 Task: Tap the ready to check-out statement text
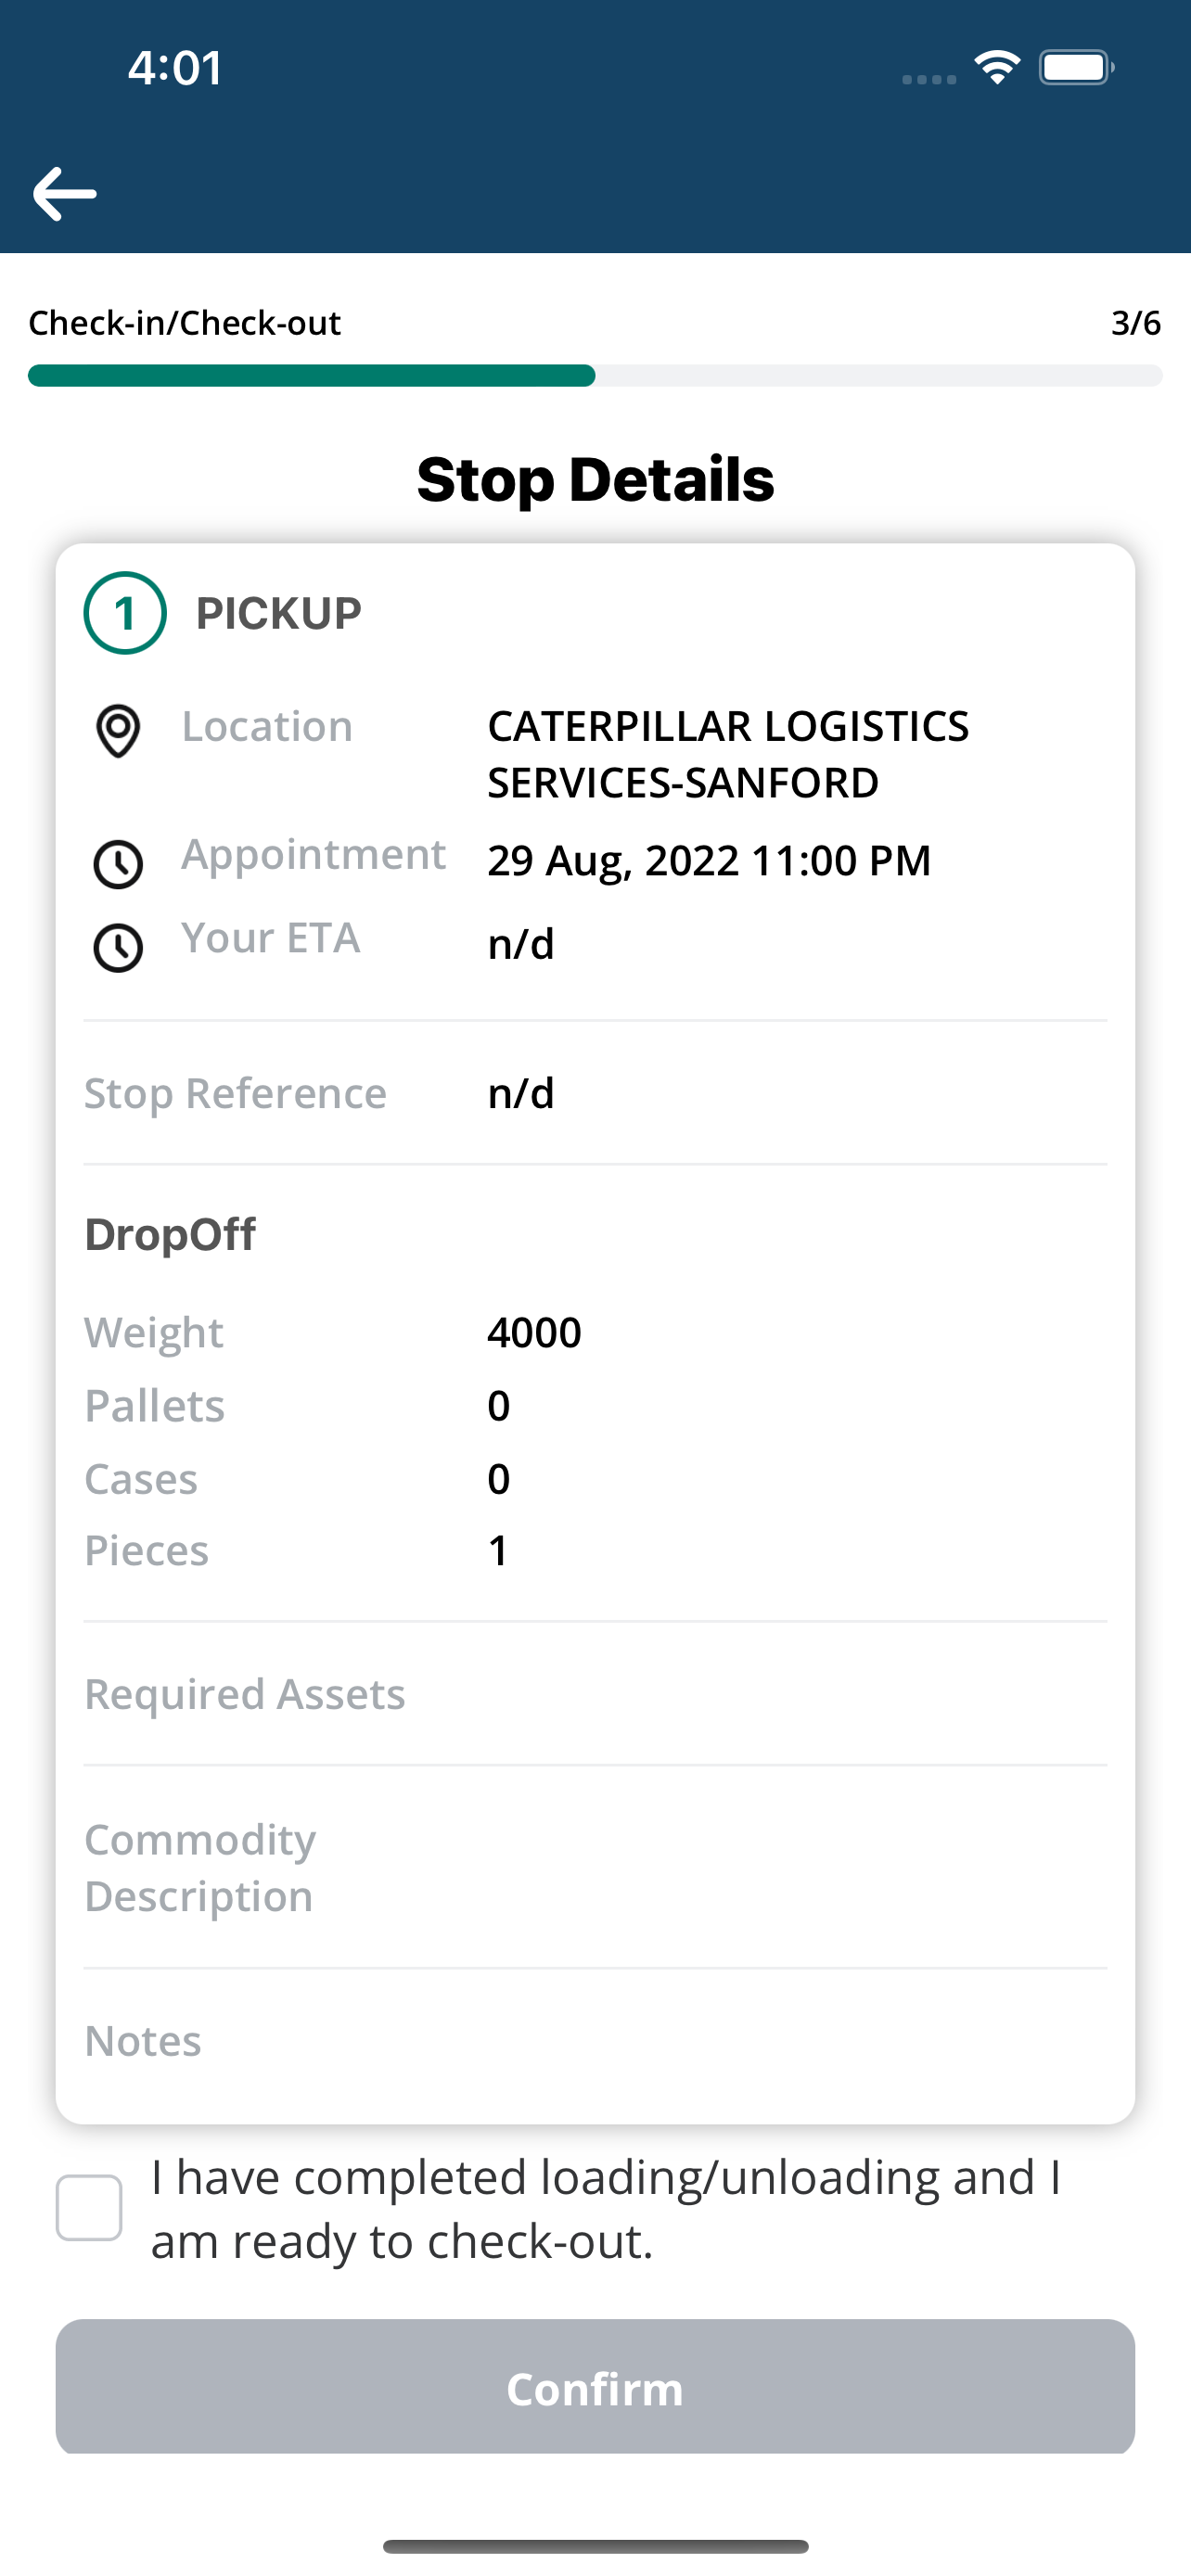pyautogui.click(x=606, y=2208)
